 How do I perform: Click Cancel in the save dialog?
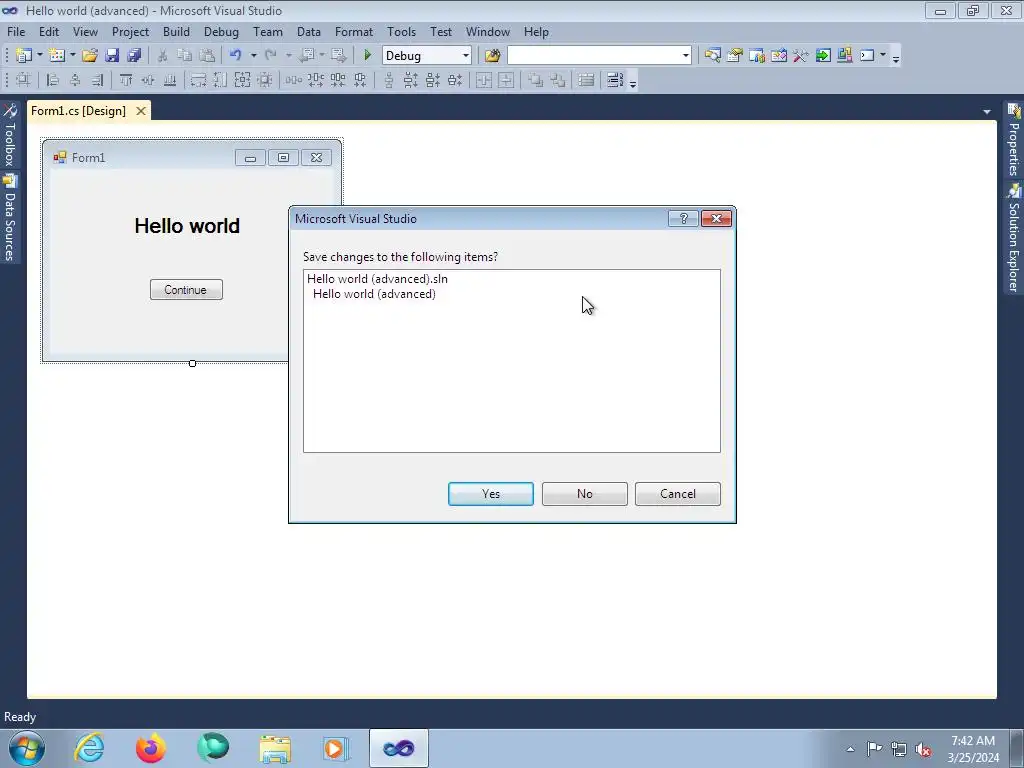(x=678, y=494)
